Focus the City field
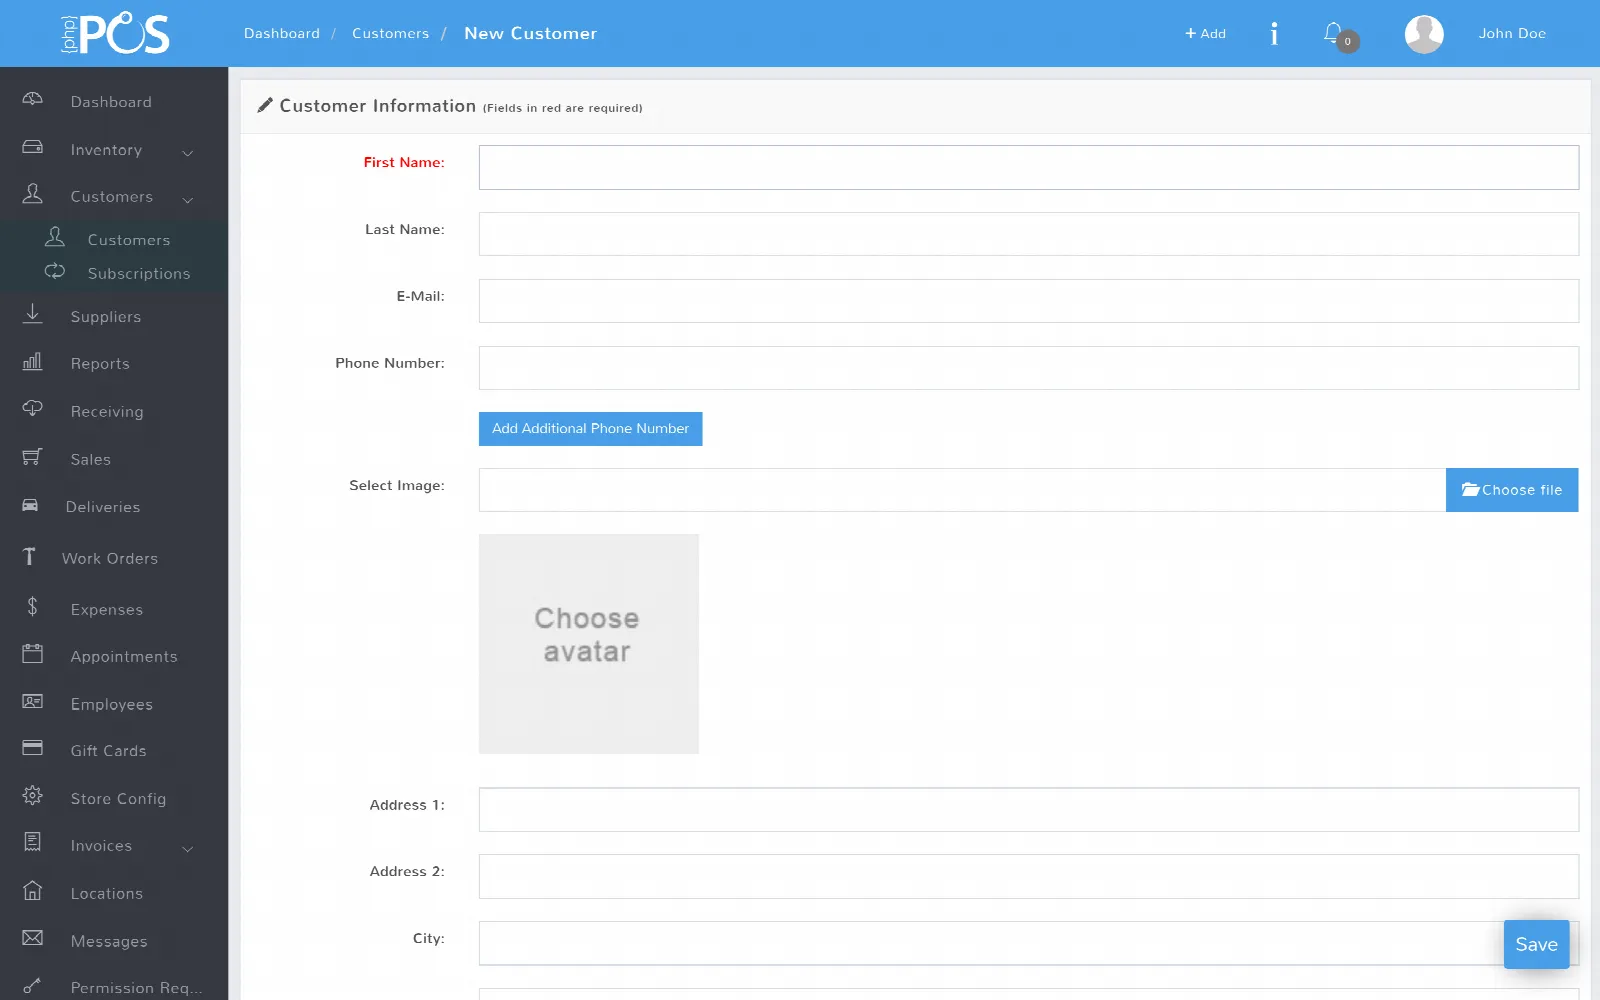The height and width of the screenshot is (1000, 1600). coord(1028,943)
